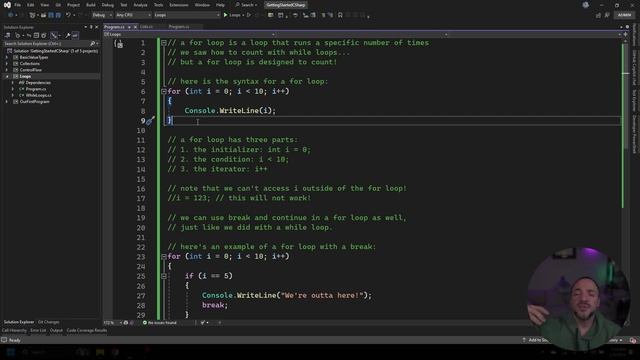Expand the Dependencies node under Loops

[13, 83]
